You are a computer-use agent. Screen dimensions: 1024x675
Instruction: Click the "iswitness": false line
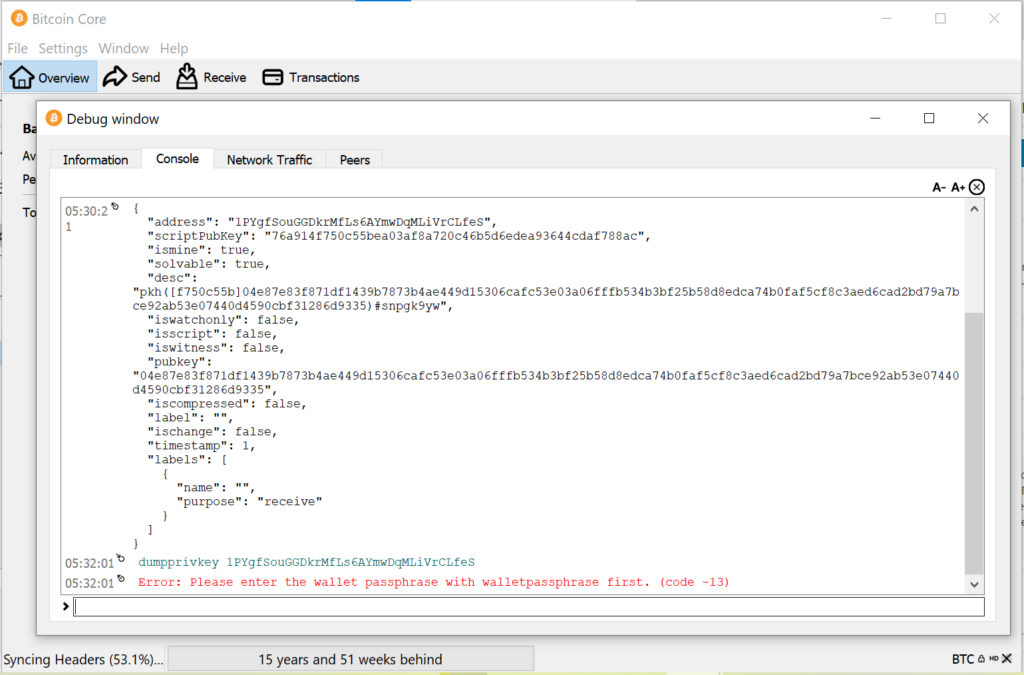coord(216,348)
